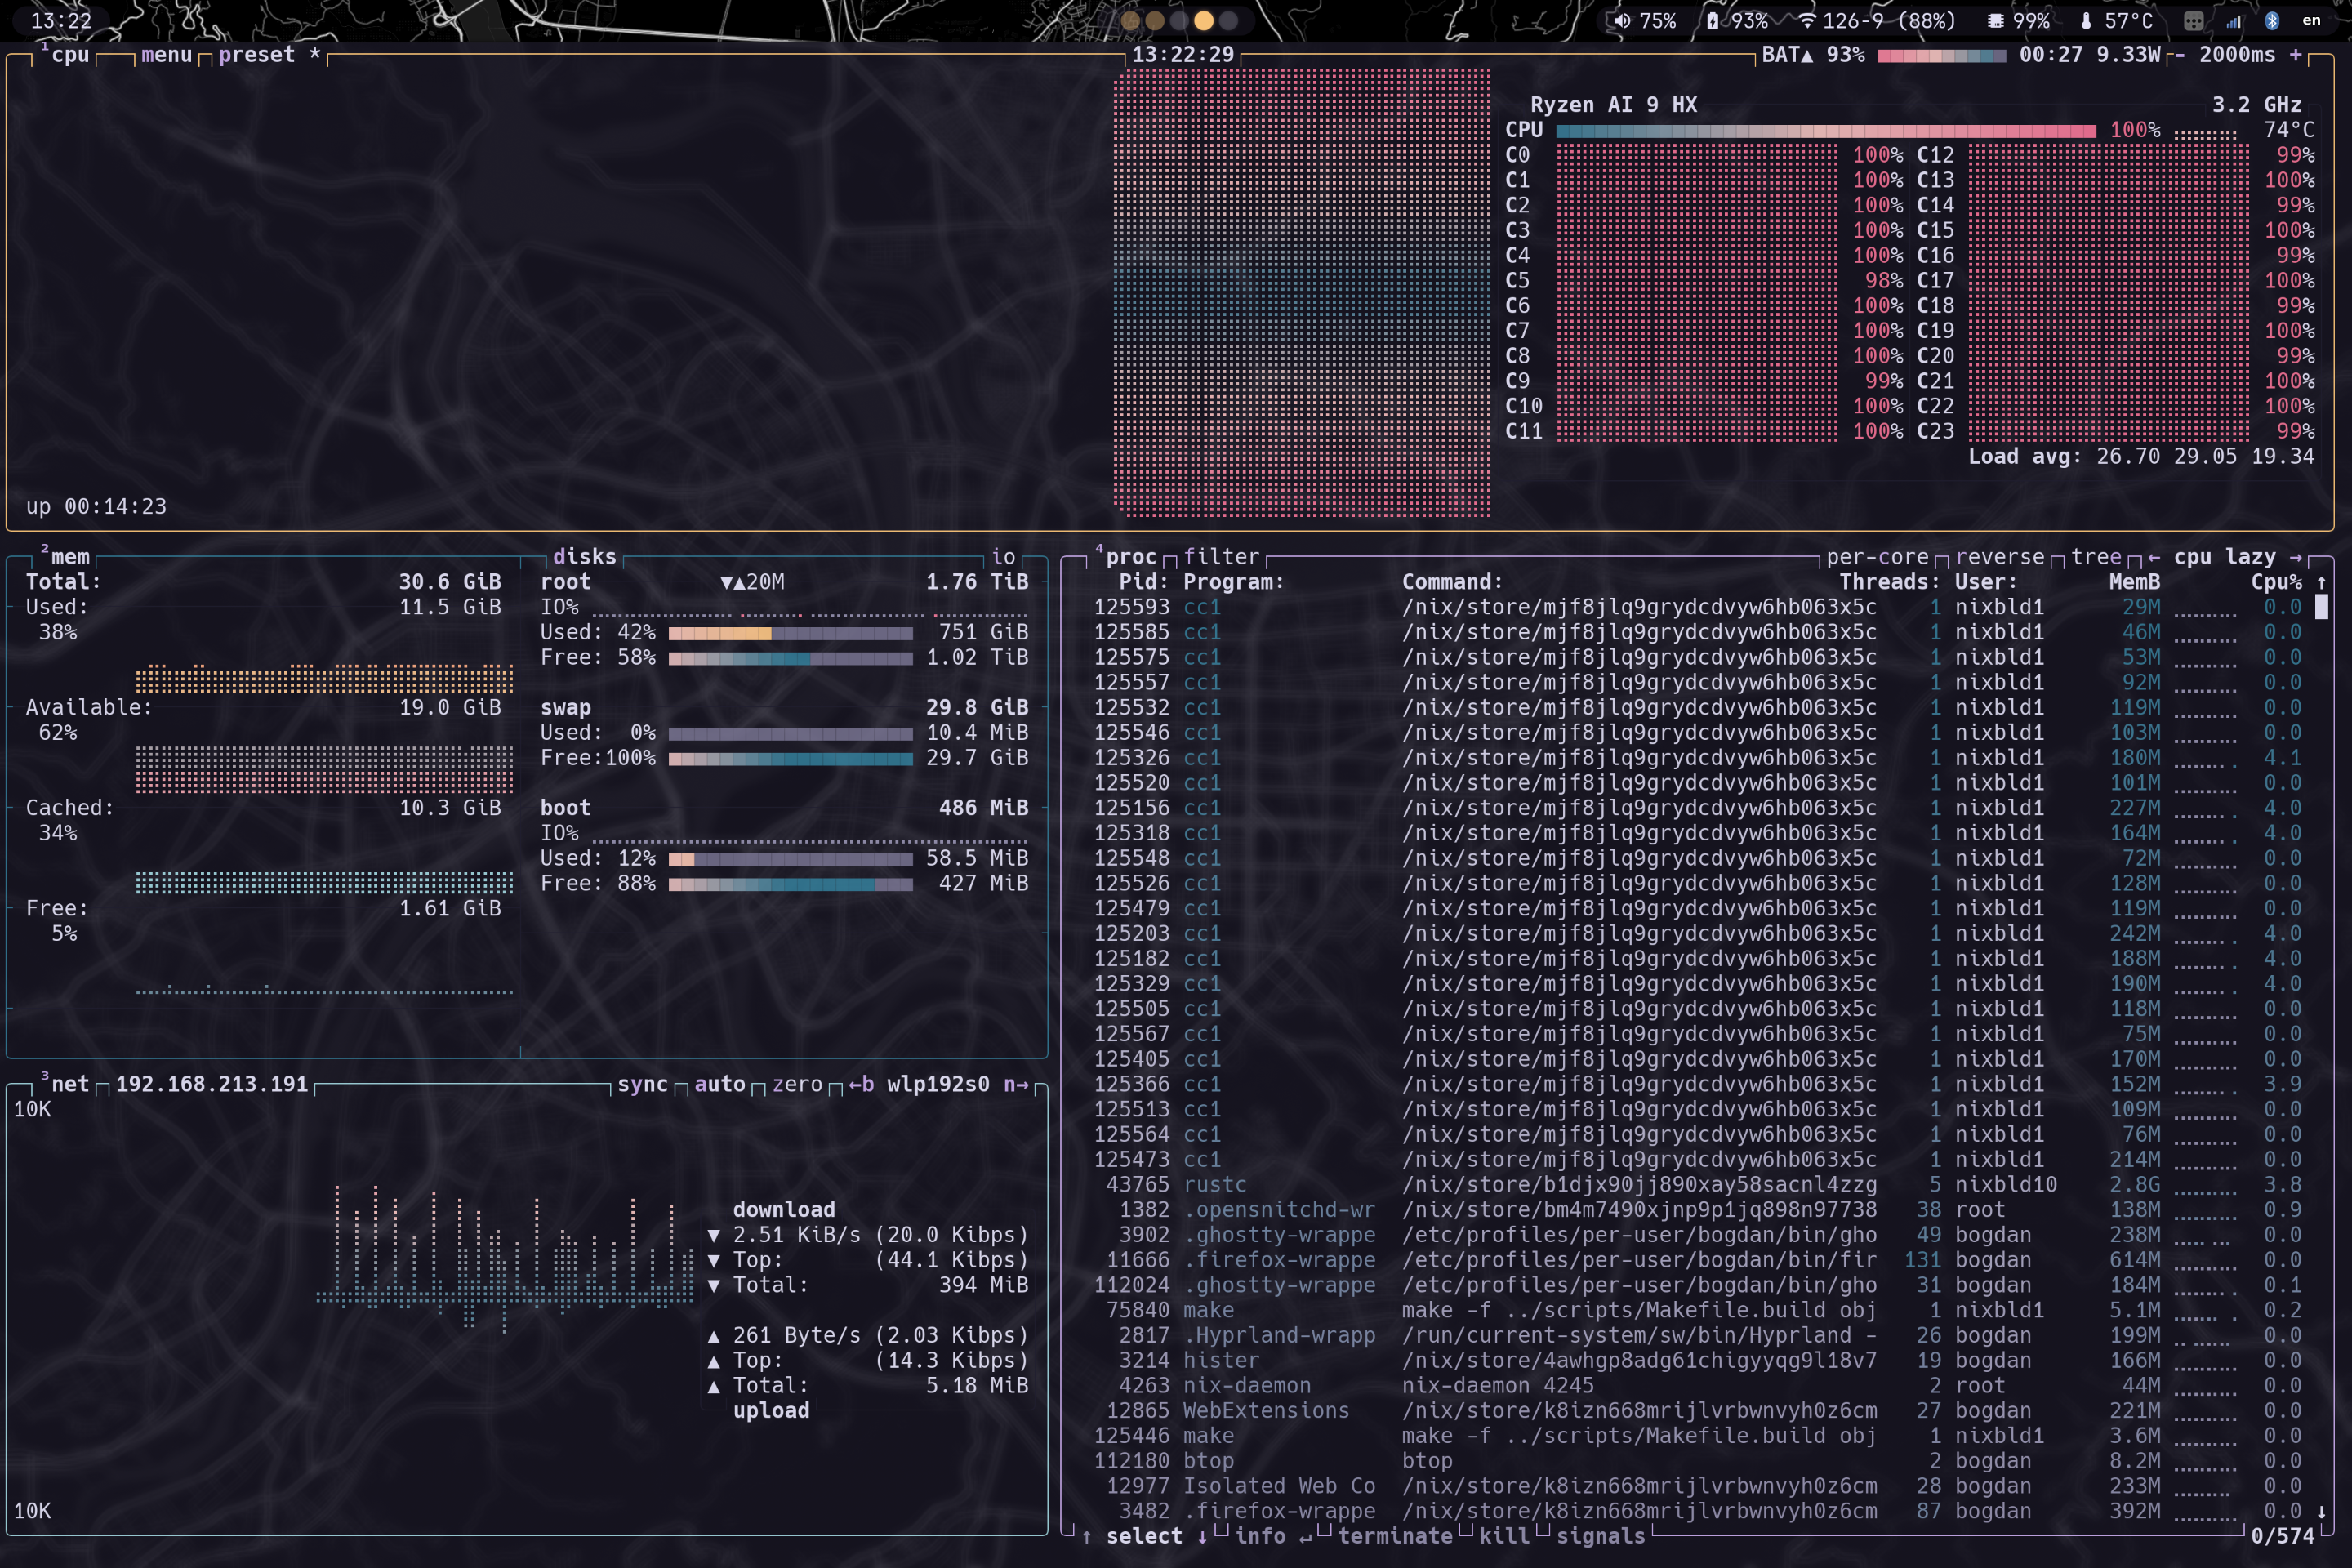This screenshot has height=1568, width=2352.
Task: Toggle per-core CPU usage in proc
Action: 1877,557
